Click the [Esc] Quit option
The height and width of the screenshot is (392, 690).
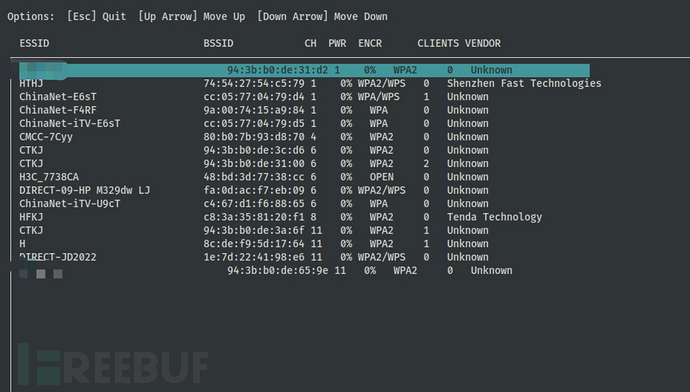[96, 17]
